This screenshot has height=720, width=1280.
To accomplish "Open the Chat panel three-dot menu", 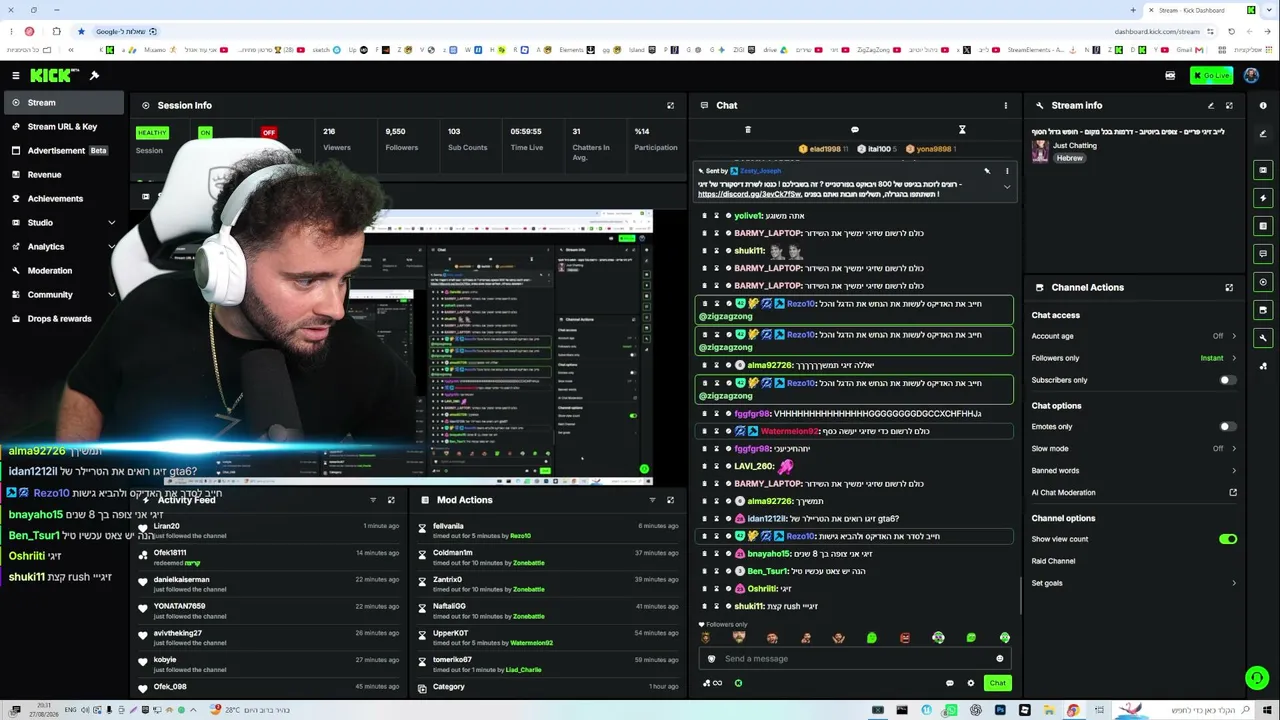I will click(1006, 105).
